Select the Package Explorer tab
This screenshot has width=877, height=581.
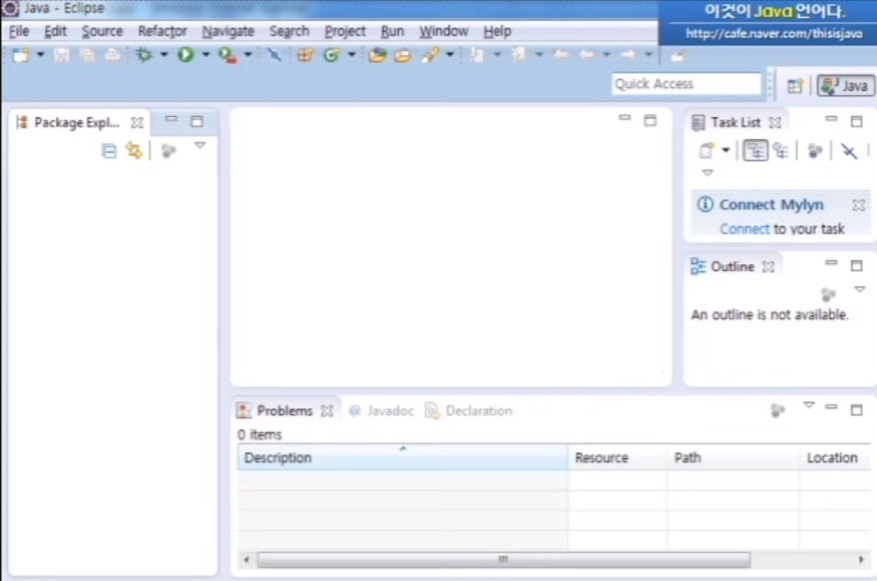pos(77,122)
